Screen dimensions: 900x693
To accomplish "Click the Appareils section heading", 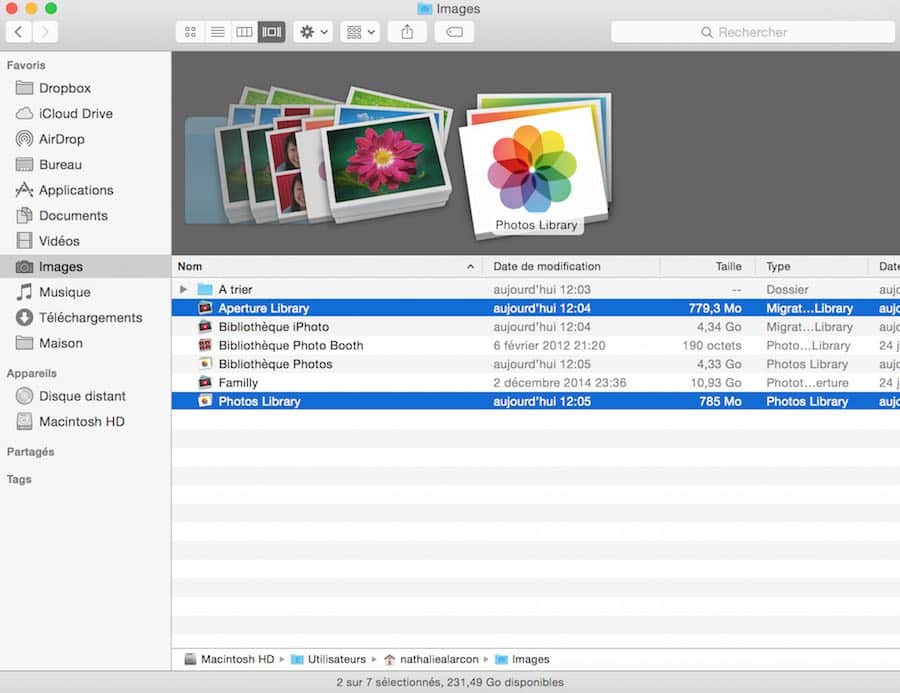I will click(x=32, y=373).
